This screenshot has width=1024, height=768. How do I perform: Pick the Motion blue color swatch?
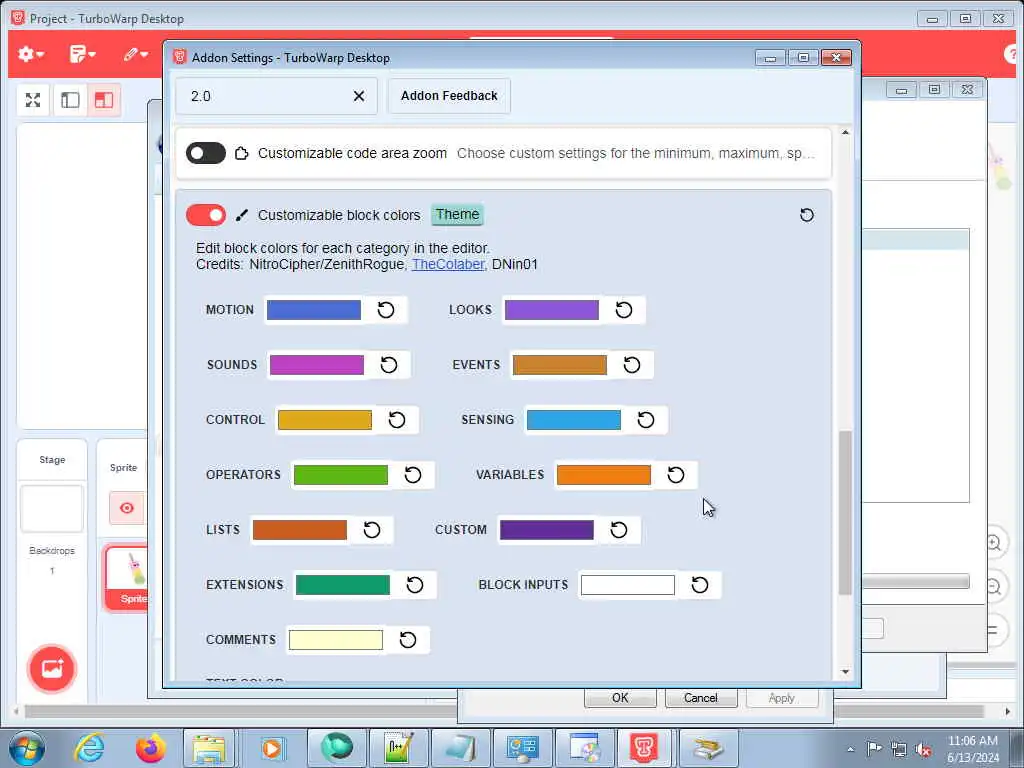click(313, 310)
